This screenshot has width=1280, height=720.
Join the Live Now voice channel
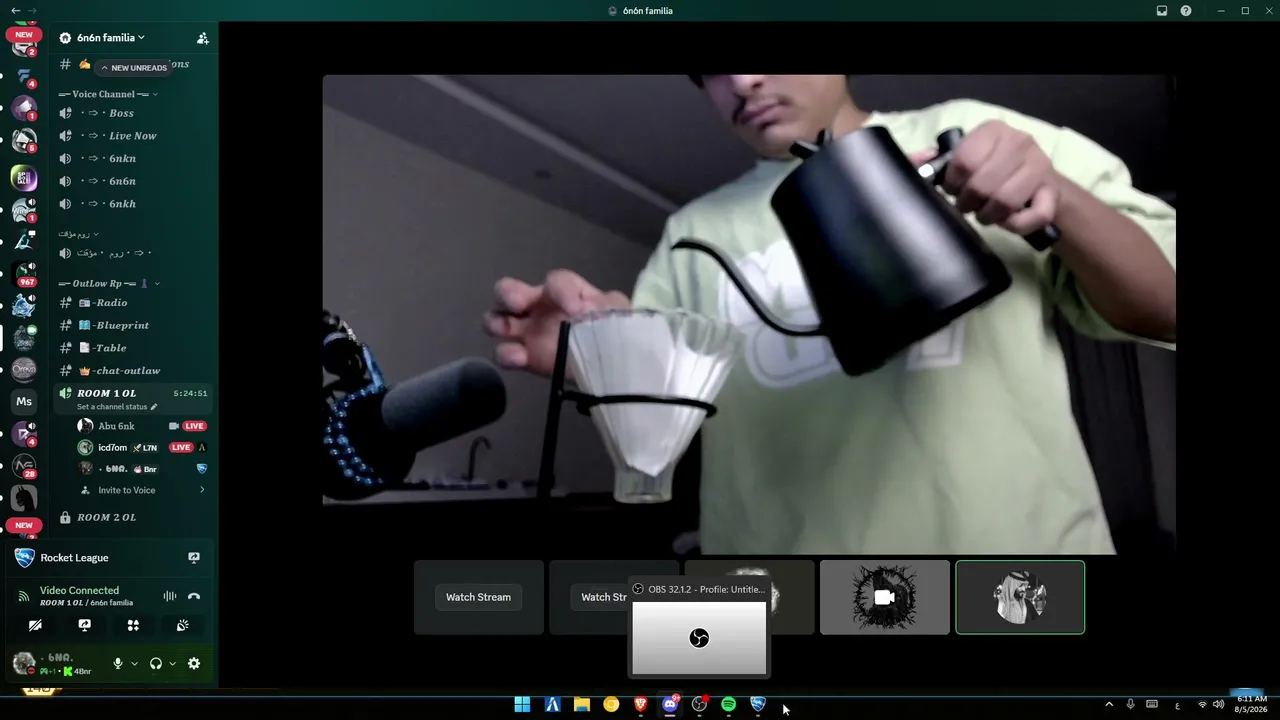point(135,136)
